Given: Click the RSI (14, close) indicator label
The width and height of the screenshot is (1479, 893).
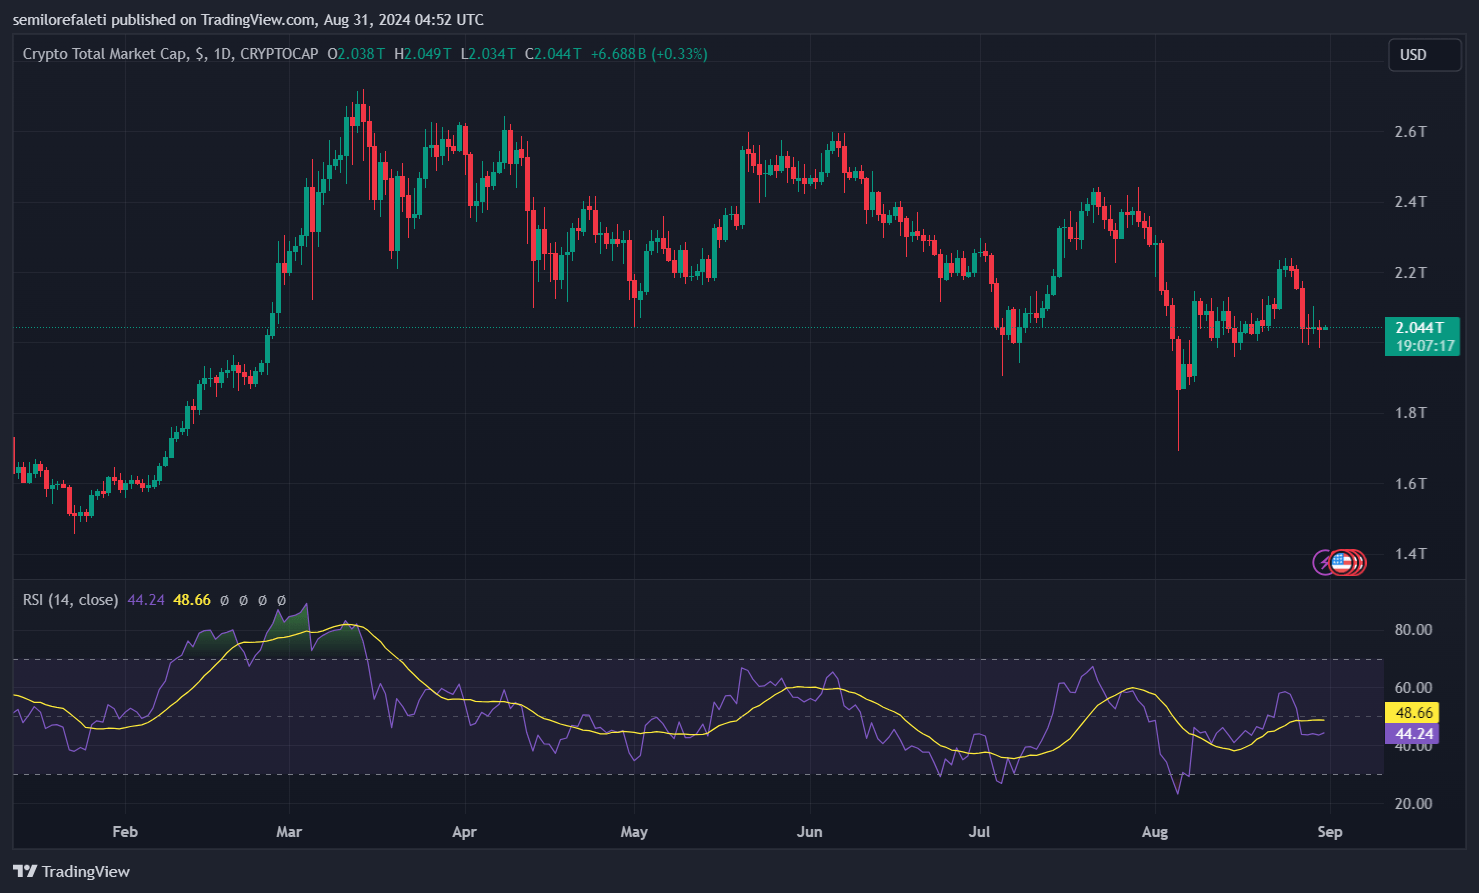Looking at the screenshot, I should tap(70, 600).
